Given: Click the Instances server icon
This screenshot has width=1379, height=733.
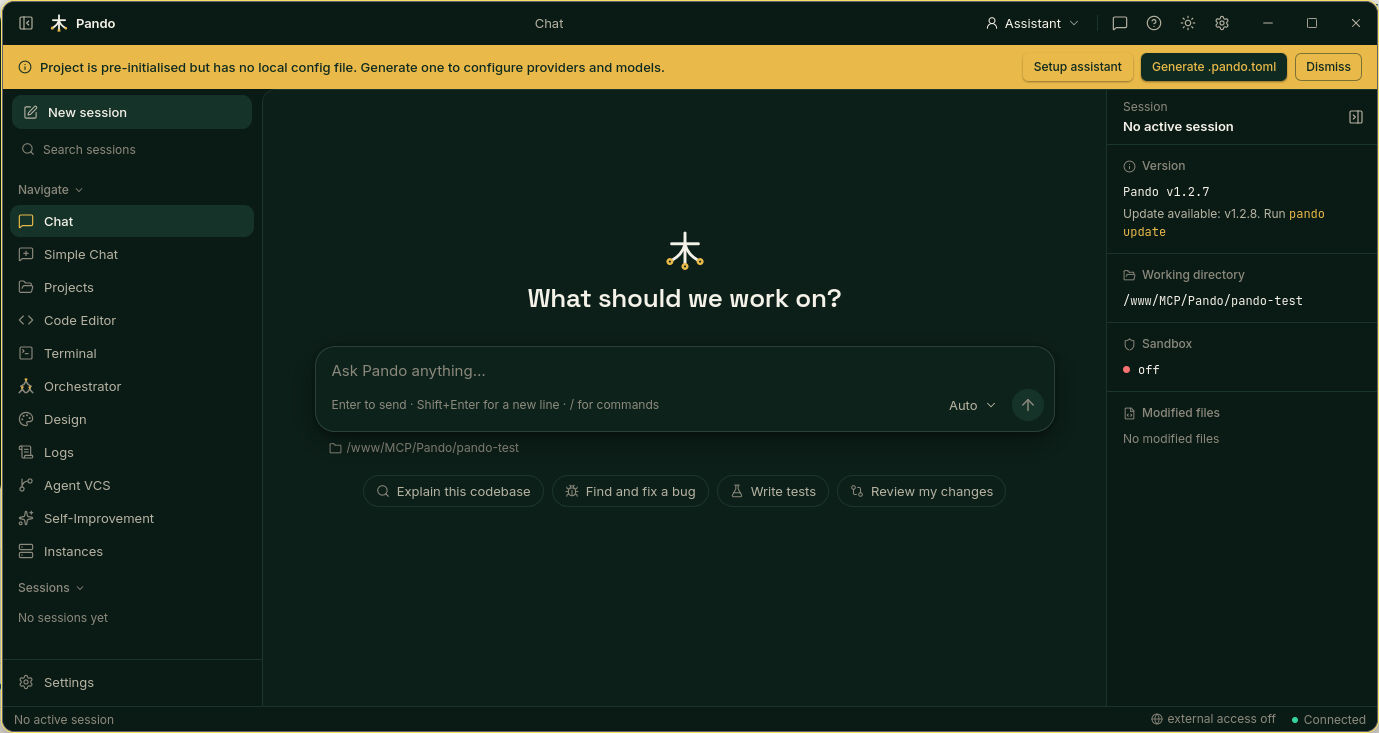Looking at the screenshot, I should (26, 551).
